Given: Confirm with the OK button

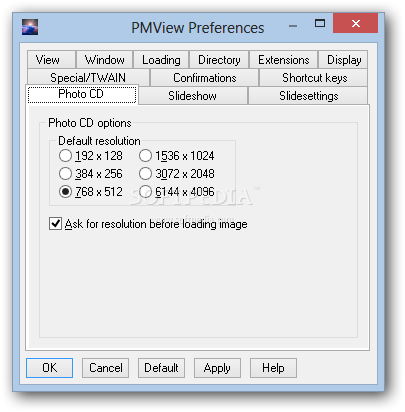Looking at the screenshot, I should 49,368.
